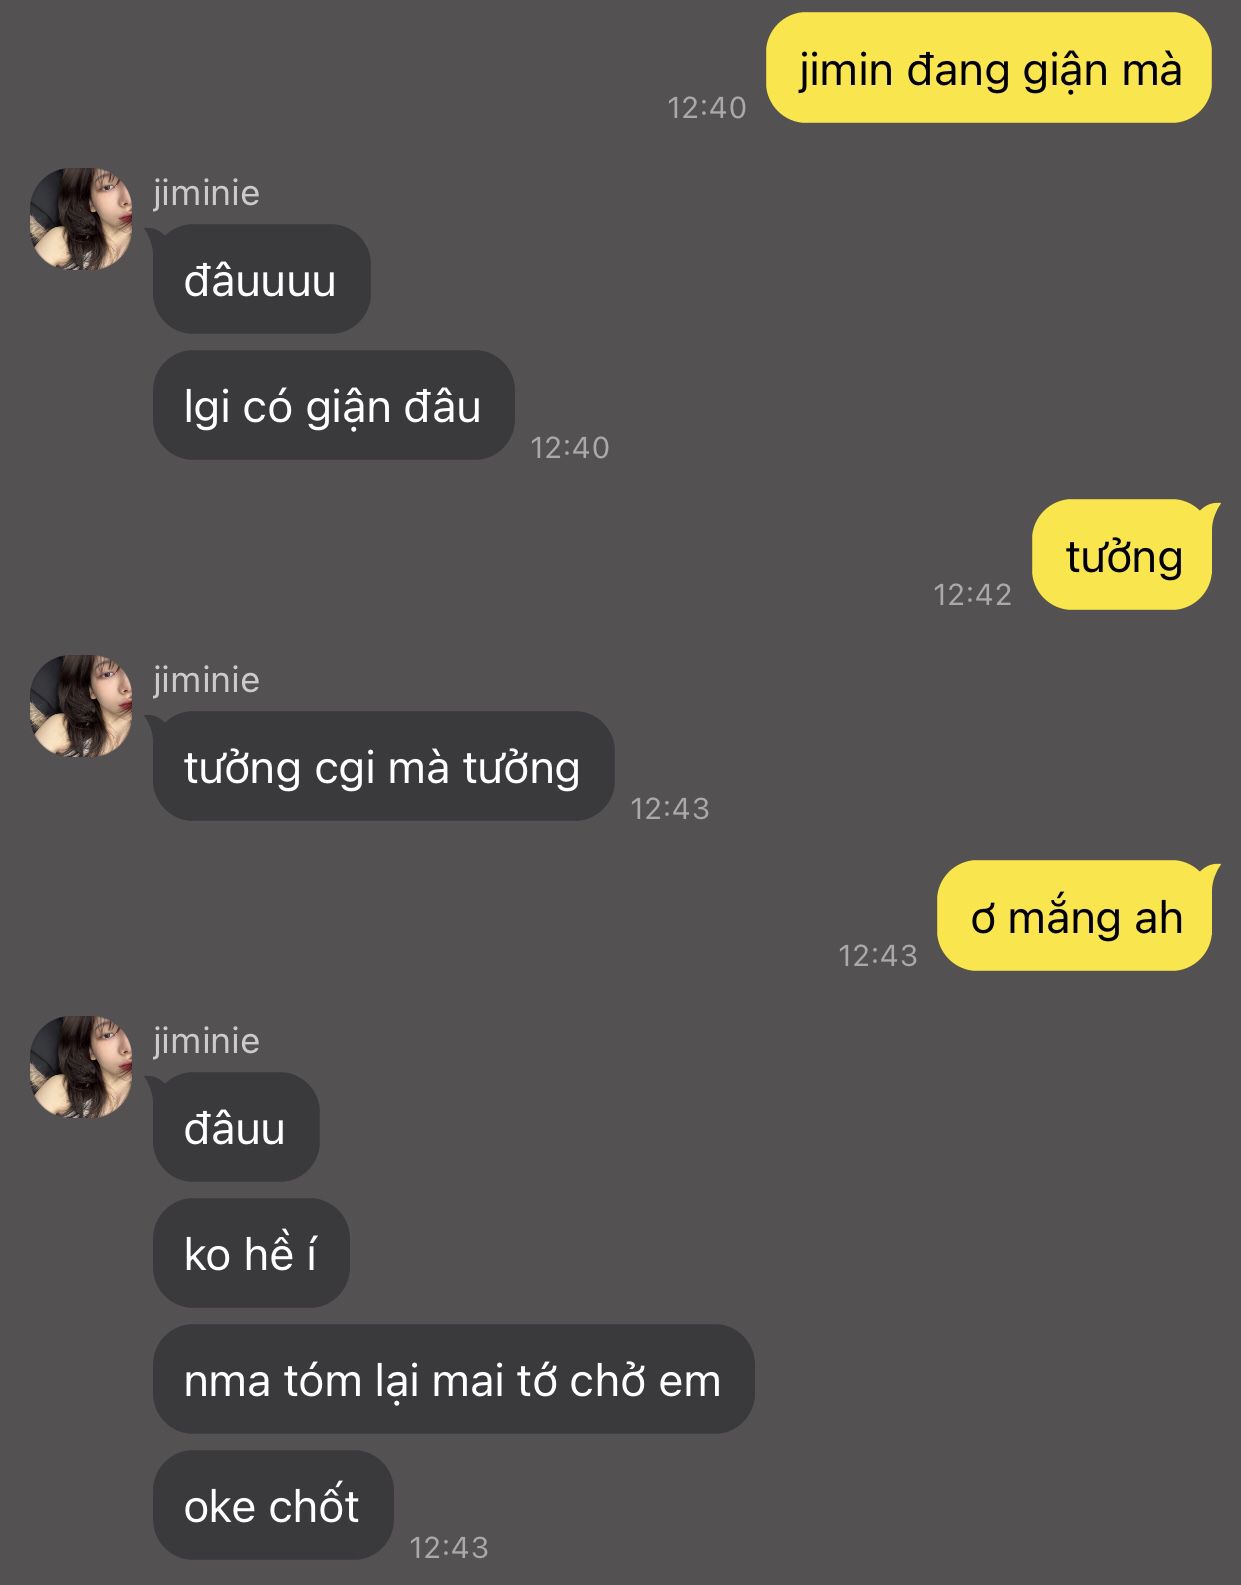Image resolution: width=1241 pixels, height=1585 pixels.
Task: Click the jiminie name above 'tưởng cgi mà tưởng'
Action: click(206, 679)
